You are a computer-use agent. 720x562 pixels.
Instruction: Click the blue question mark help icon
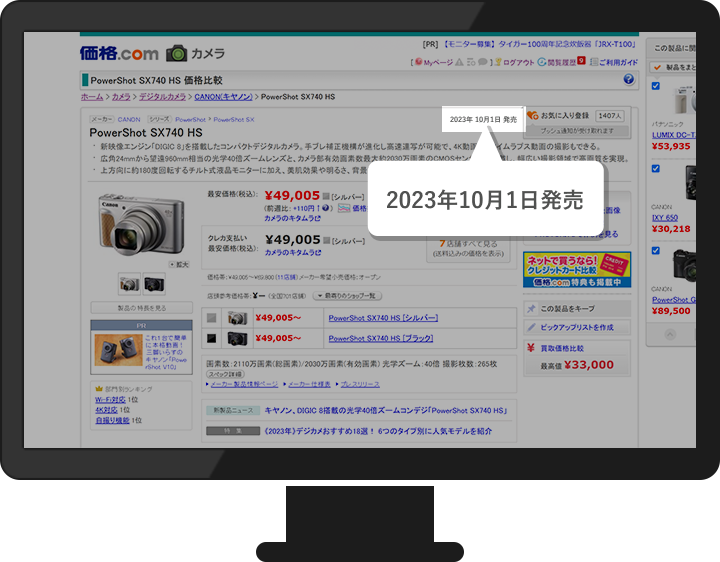tap(629, 79)
